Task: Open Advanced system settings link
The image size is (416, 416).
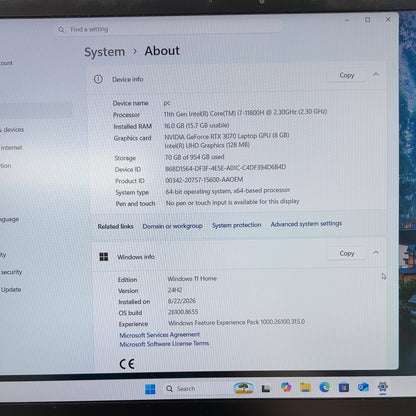Action: click(x=306, y=224)
